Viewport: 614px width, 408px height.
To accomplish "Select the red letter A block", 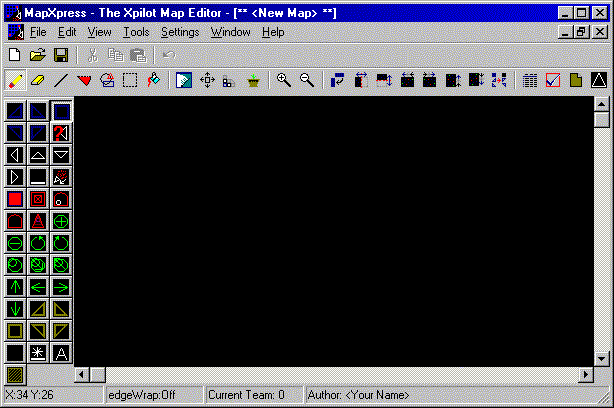I will pyautogui.click(x=38, y=220).
